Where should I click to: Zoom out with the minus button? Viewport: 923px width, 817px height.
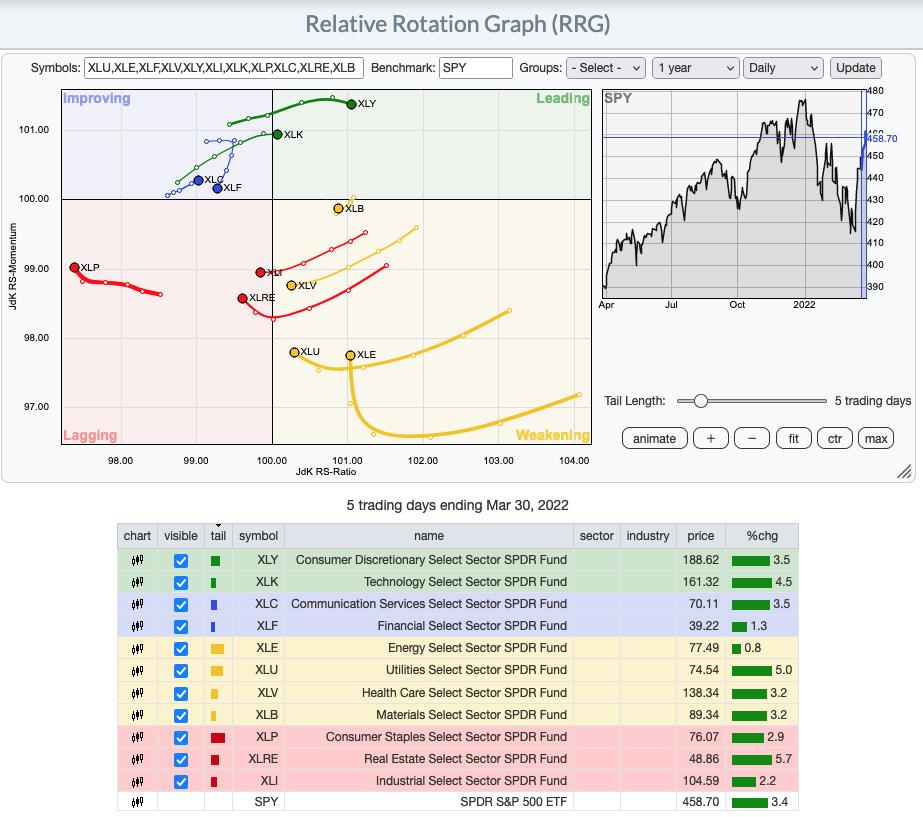pos(752,439)
